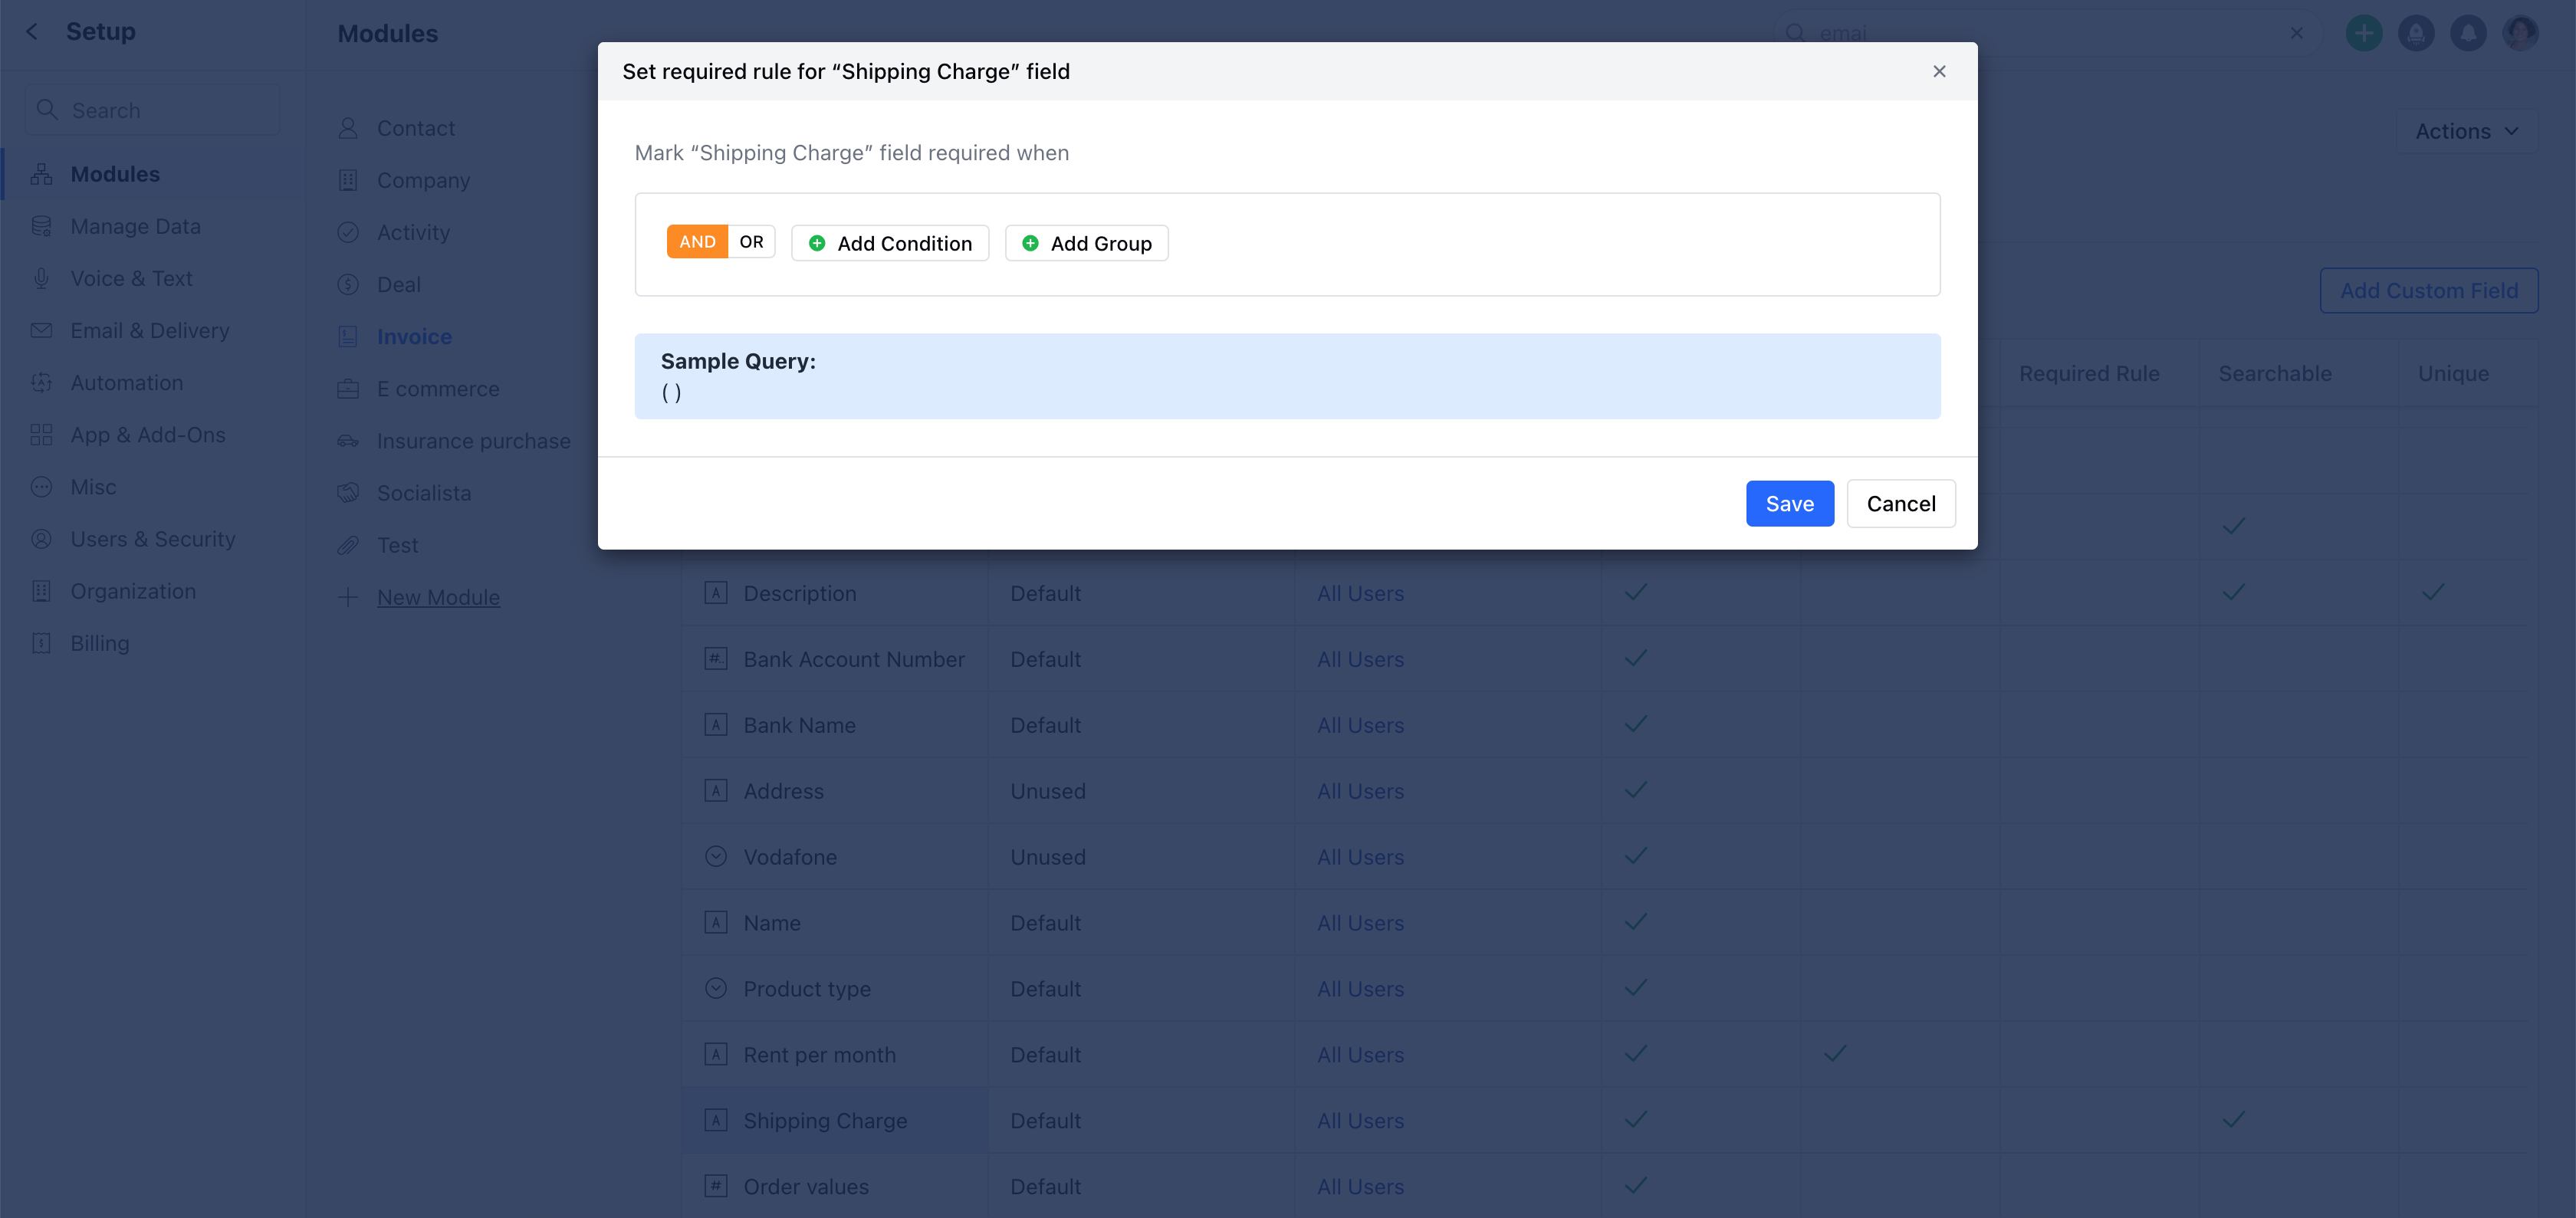Screen dimensions: 2576x1218
Task: Select the Test module
Action: click(x=397, y=544)
